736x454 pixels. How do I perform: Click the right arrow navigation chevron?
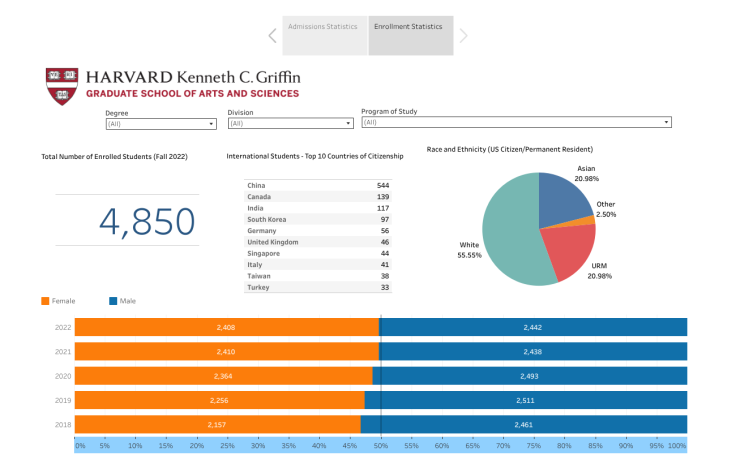(463, 36)
